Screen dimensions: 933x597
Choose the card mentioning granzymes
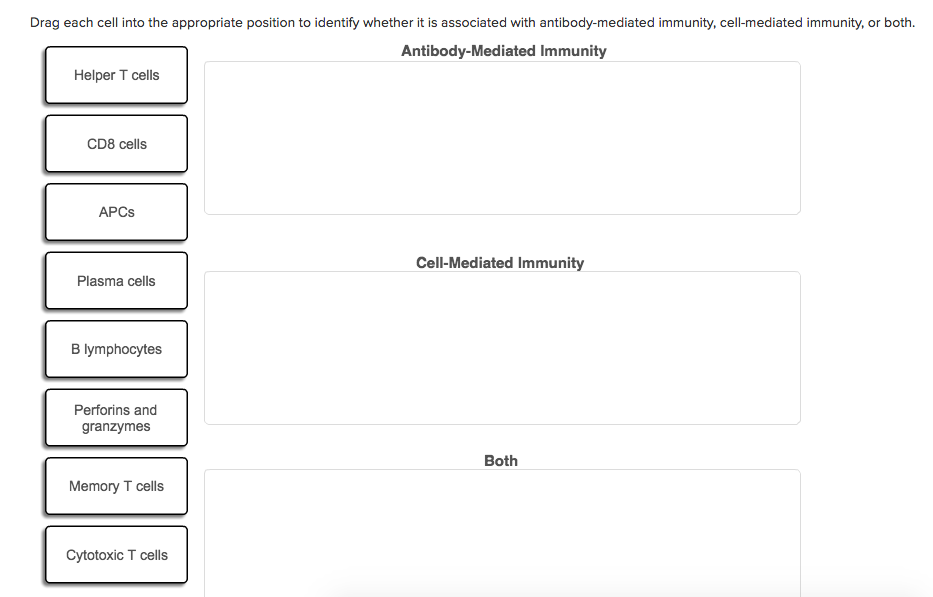click(x=116, y=418)
